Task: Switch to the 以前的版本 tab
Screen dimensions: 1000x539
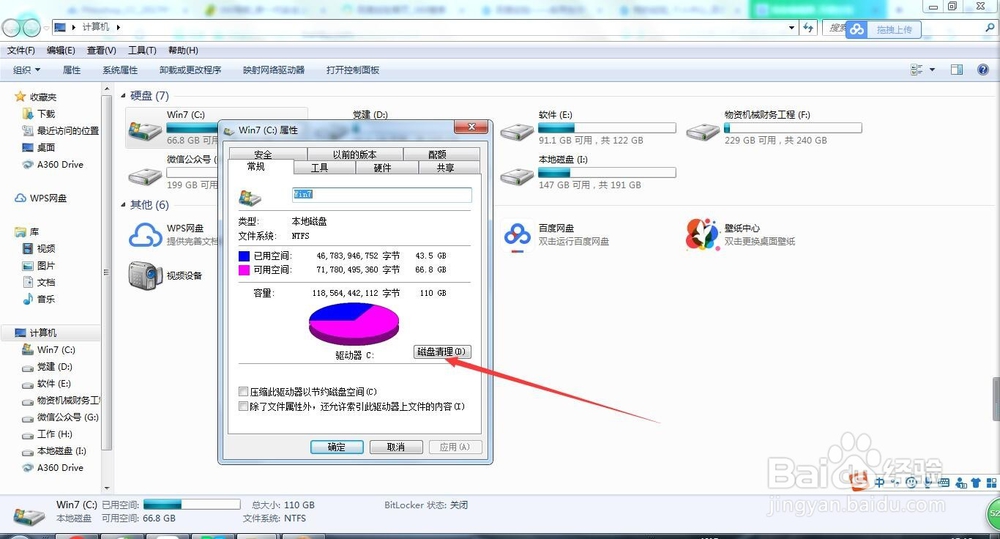Action: pyautogui.click(x=355, y=154)
